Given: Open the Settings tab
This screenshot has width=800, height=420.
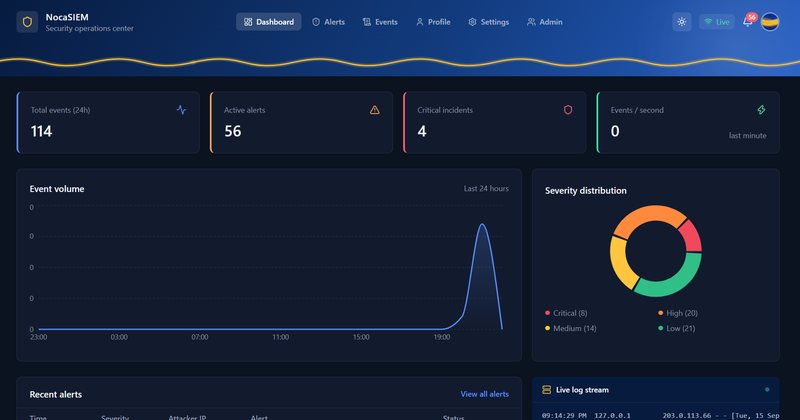Looking at the screenshot, I should click(x=488, y=22).
